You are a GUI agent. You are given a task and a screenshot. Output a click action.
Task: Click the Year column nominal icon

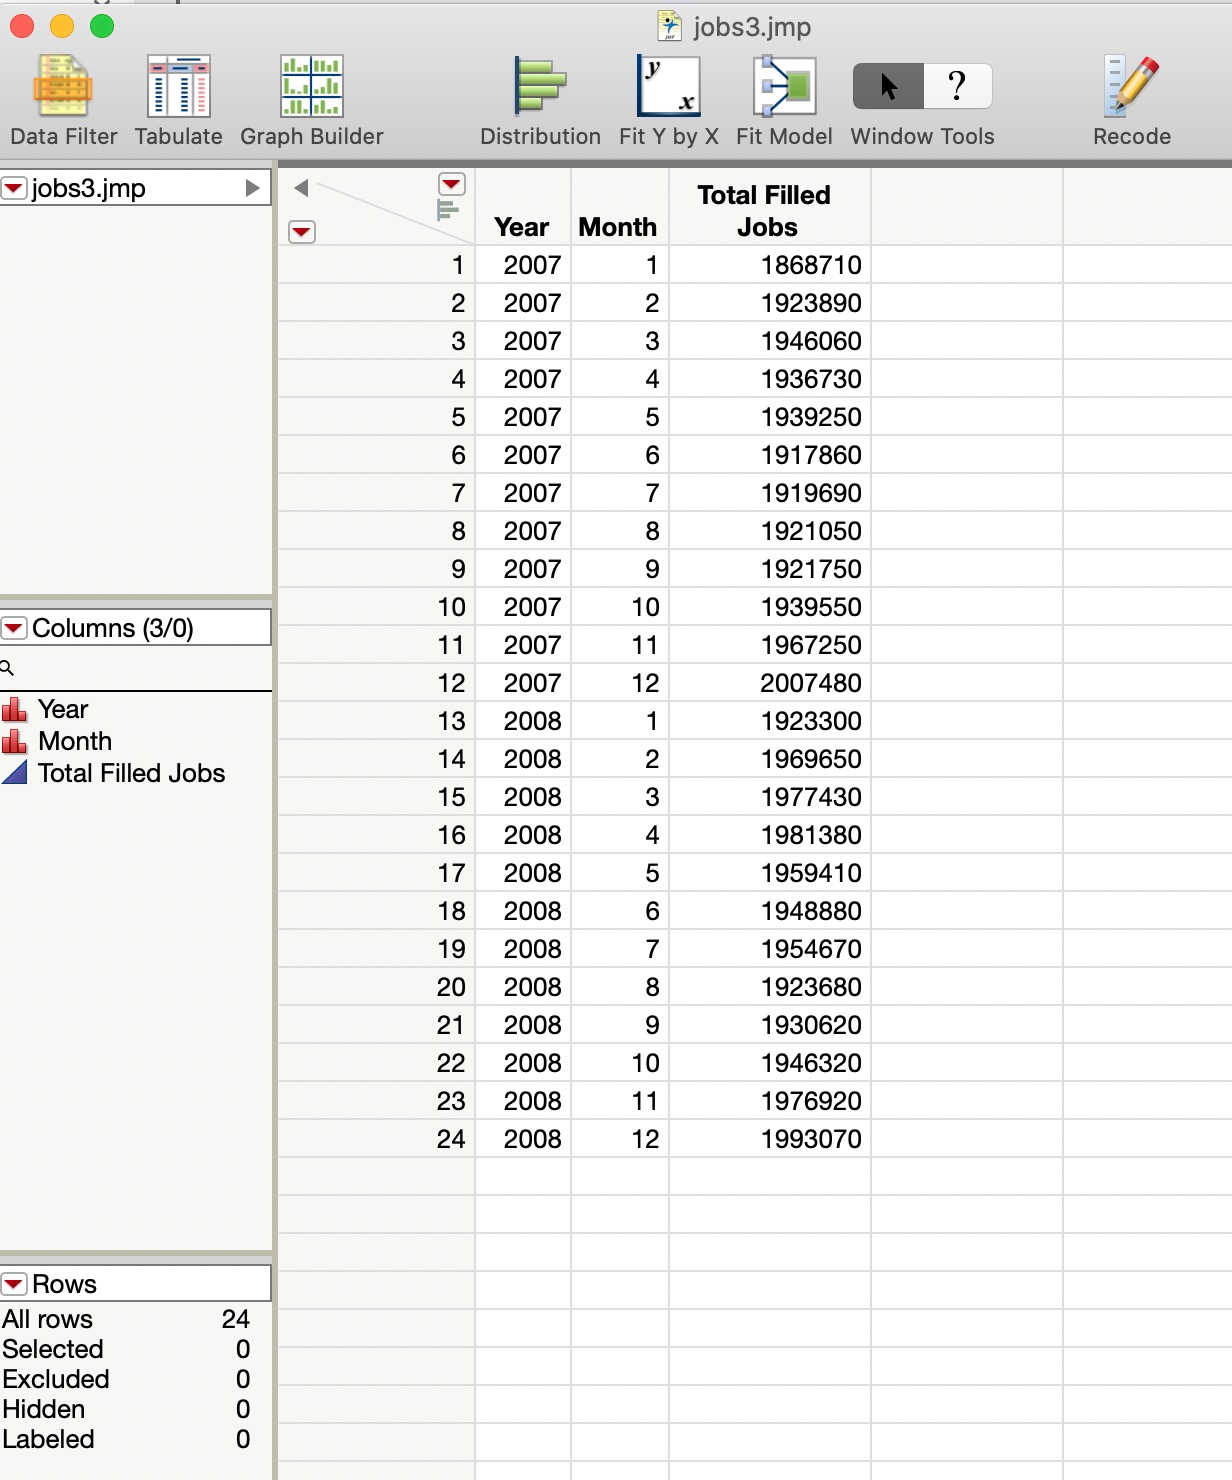[14, 709]
